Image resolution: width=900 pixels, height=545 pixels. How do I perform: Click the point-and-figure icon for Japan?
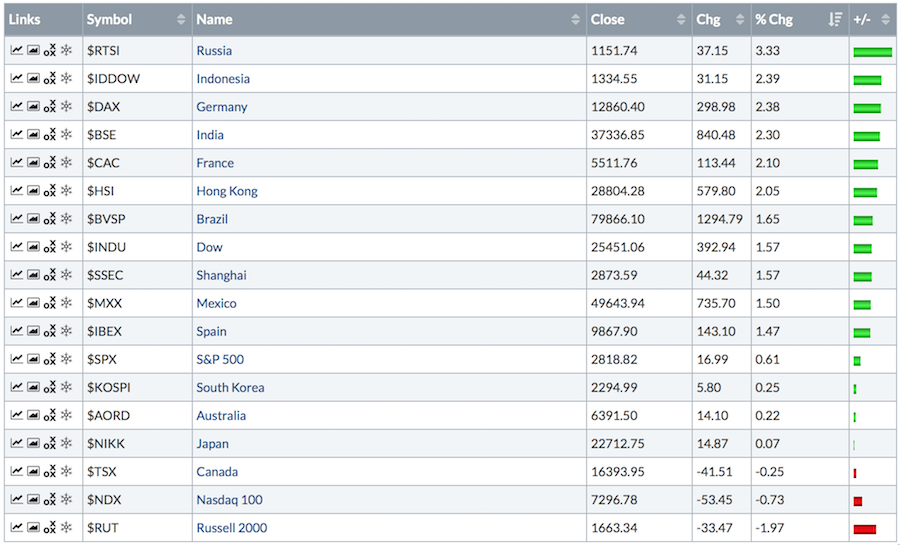pos(49,443)
